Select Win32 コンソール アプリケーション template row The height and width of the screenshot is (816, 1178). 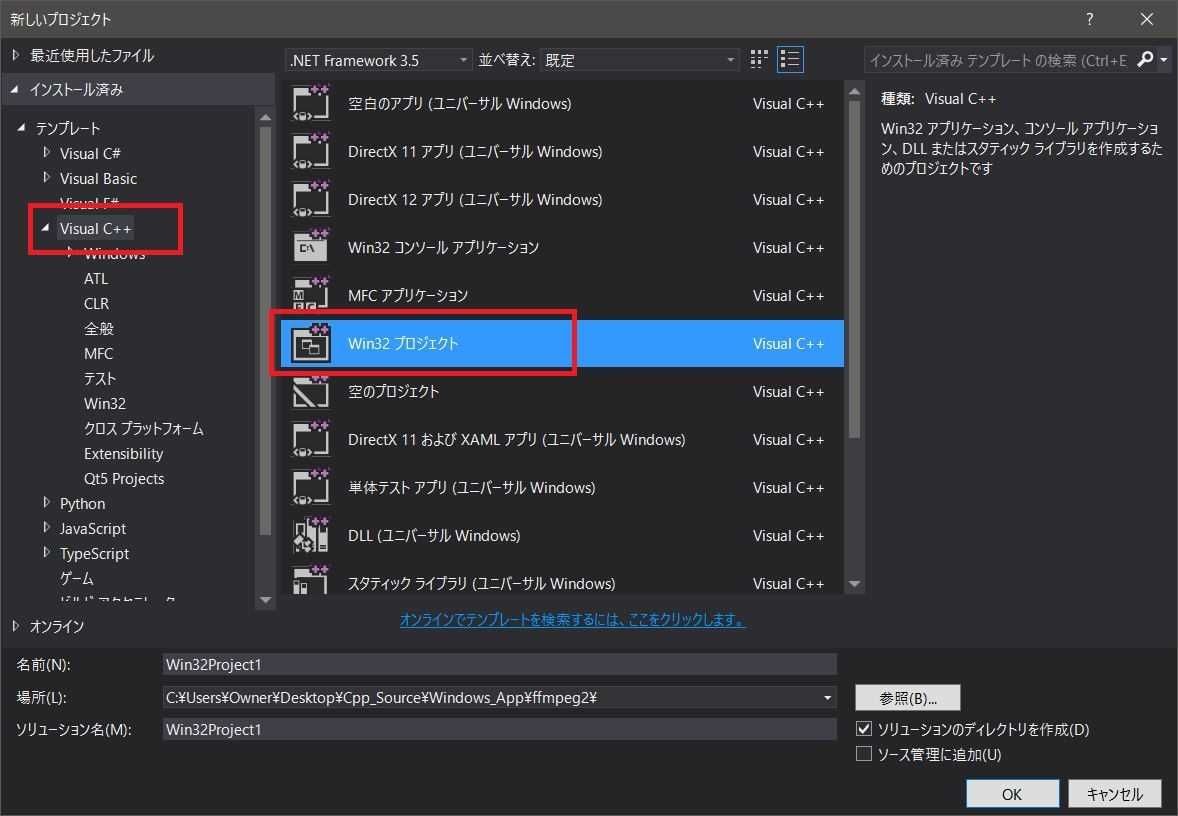[561, 247]
